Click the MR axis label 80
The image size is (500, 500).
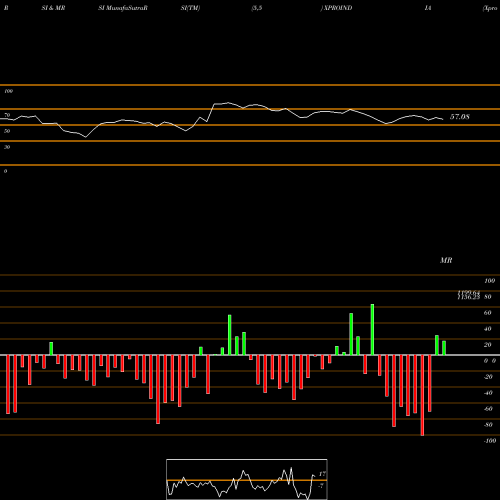488,297
